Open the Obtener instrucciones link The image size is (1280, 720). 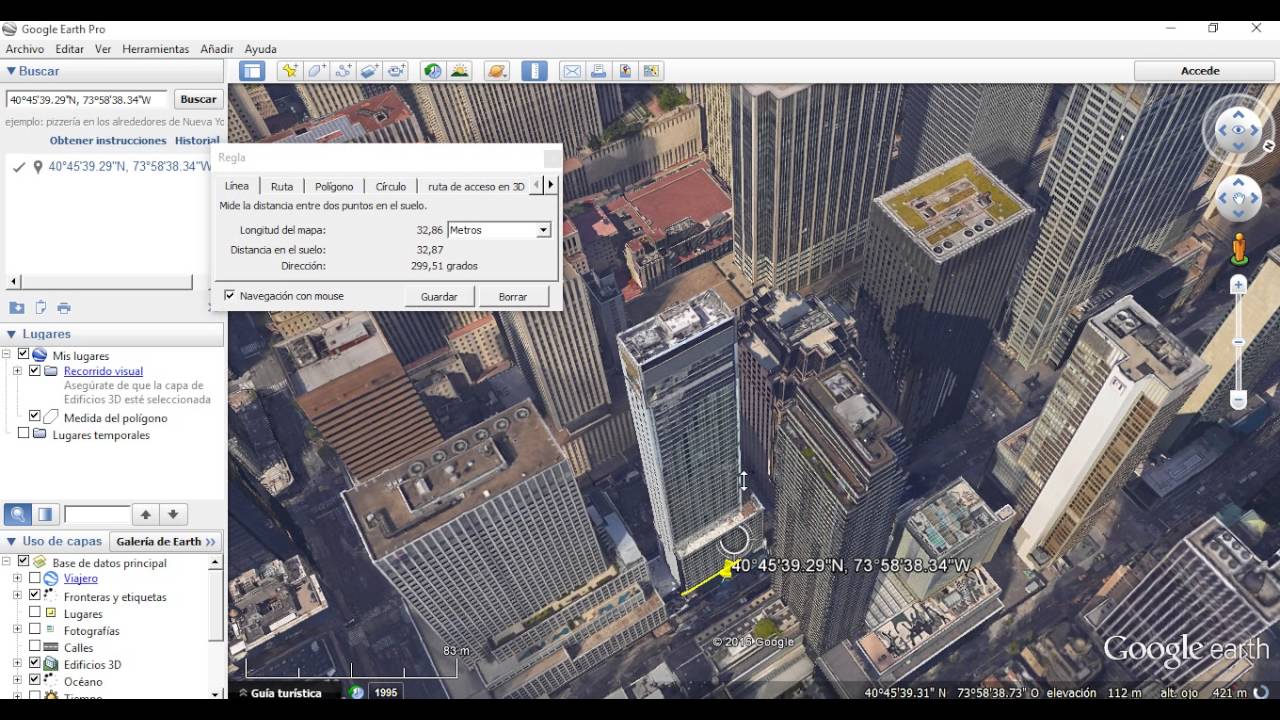[x=108, y=141]
